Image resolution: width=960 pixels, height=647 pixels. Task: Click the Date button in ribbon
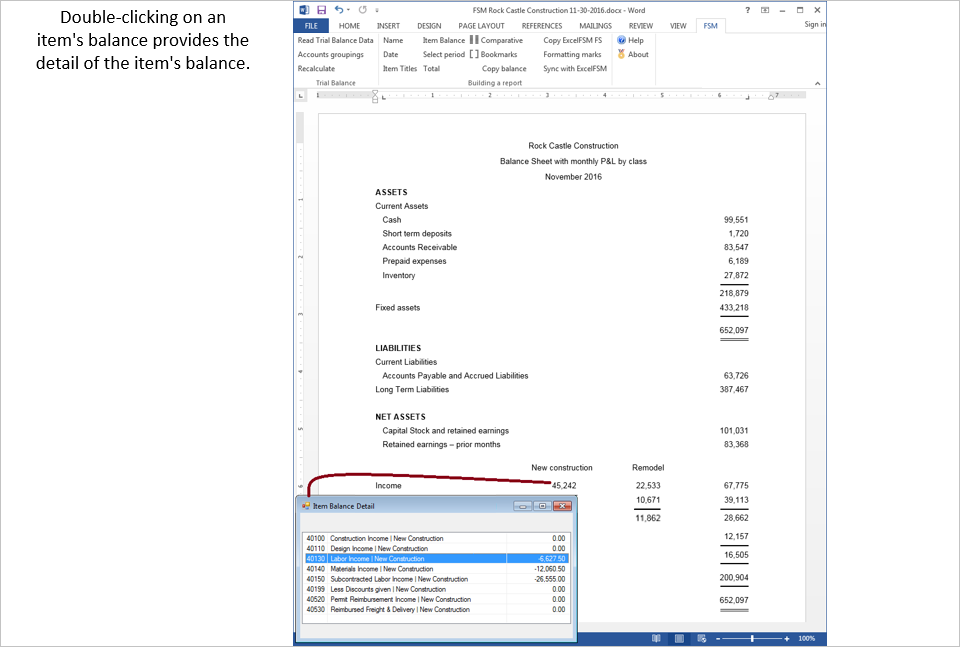tap(391, 54)
